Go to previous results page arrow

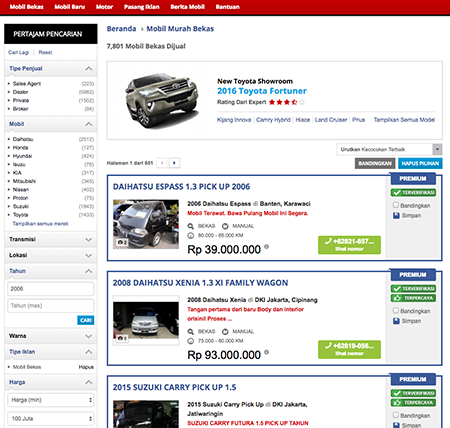point(162,163)
